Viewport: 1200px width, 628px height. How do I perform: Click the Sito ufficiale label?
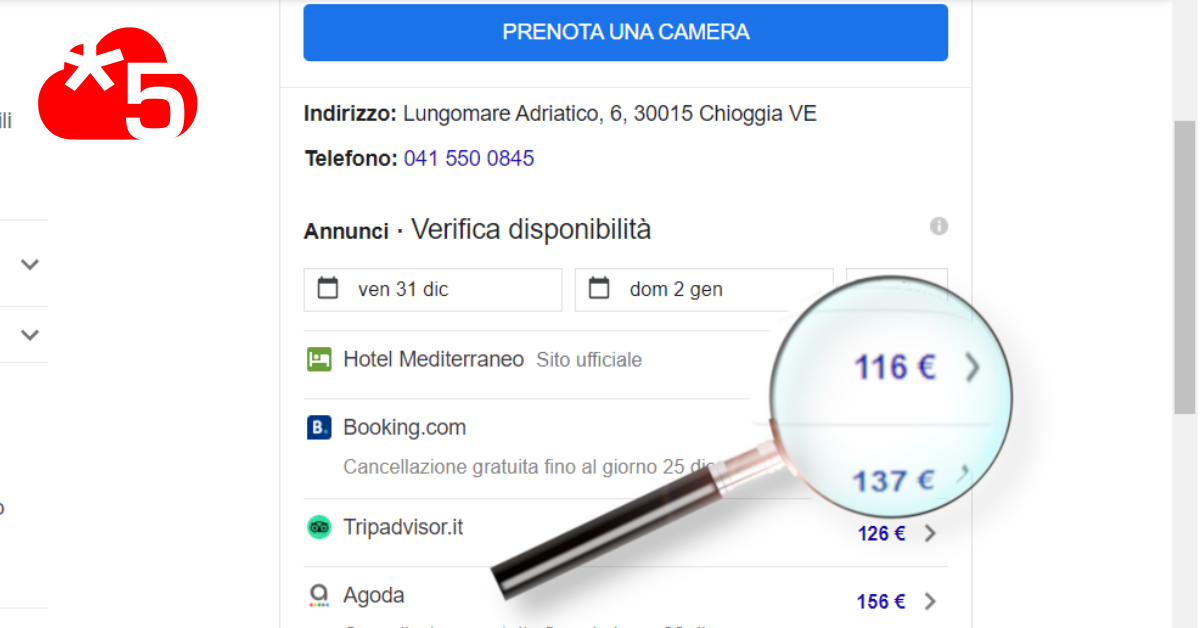coord(589,360)
